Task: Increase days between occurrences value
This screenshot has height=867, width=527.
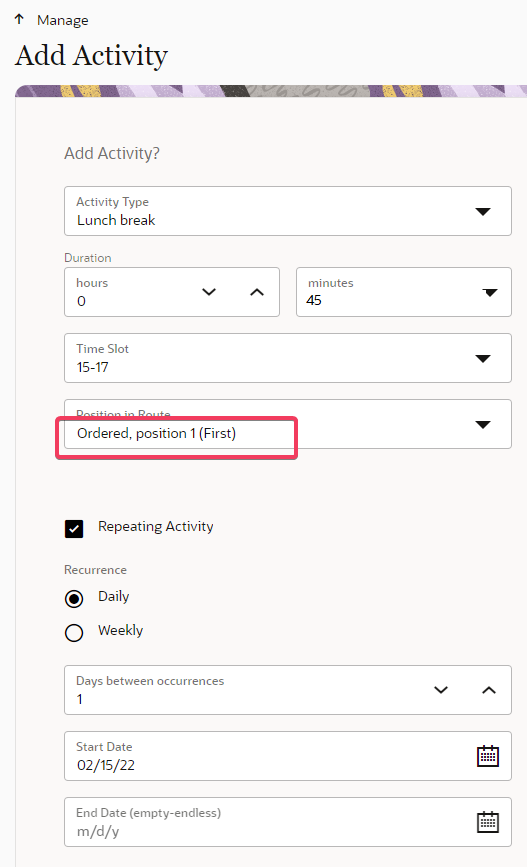Action: click(x=489, y=690)
